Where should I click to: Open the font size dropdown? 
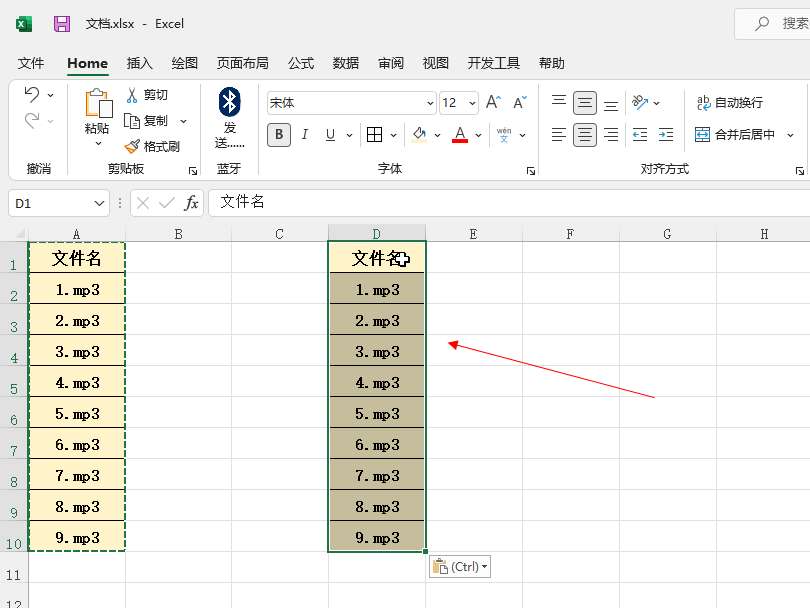(472, 103)
